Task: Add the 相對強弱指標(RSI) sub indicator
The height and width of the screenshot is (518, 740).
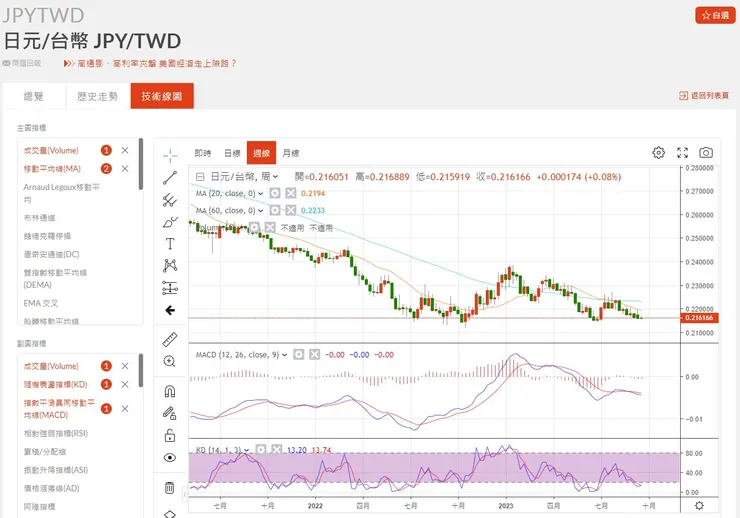Action: pyautogui.click(x=56, y=433)
